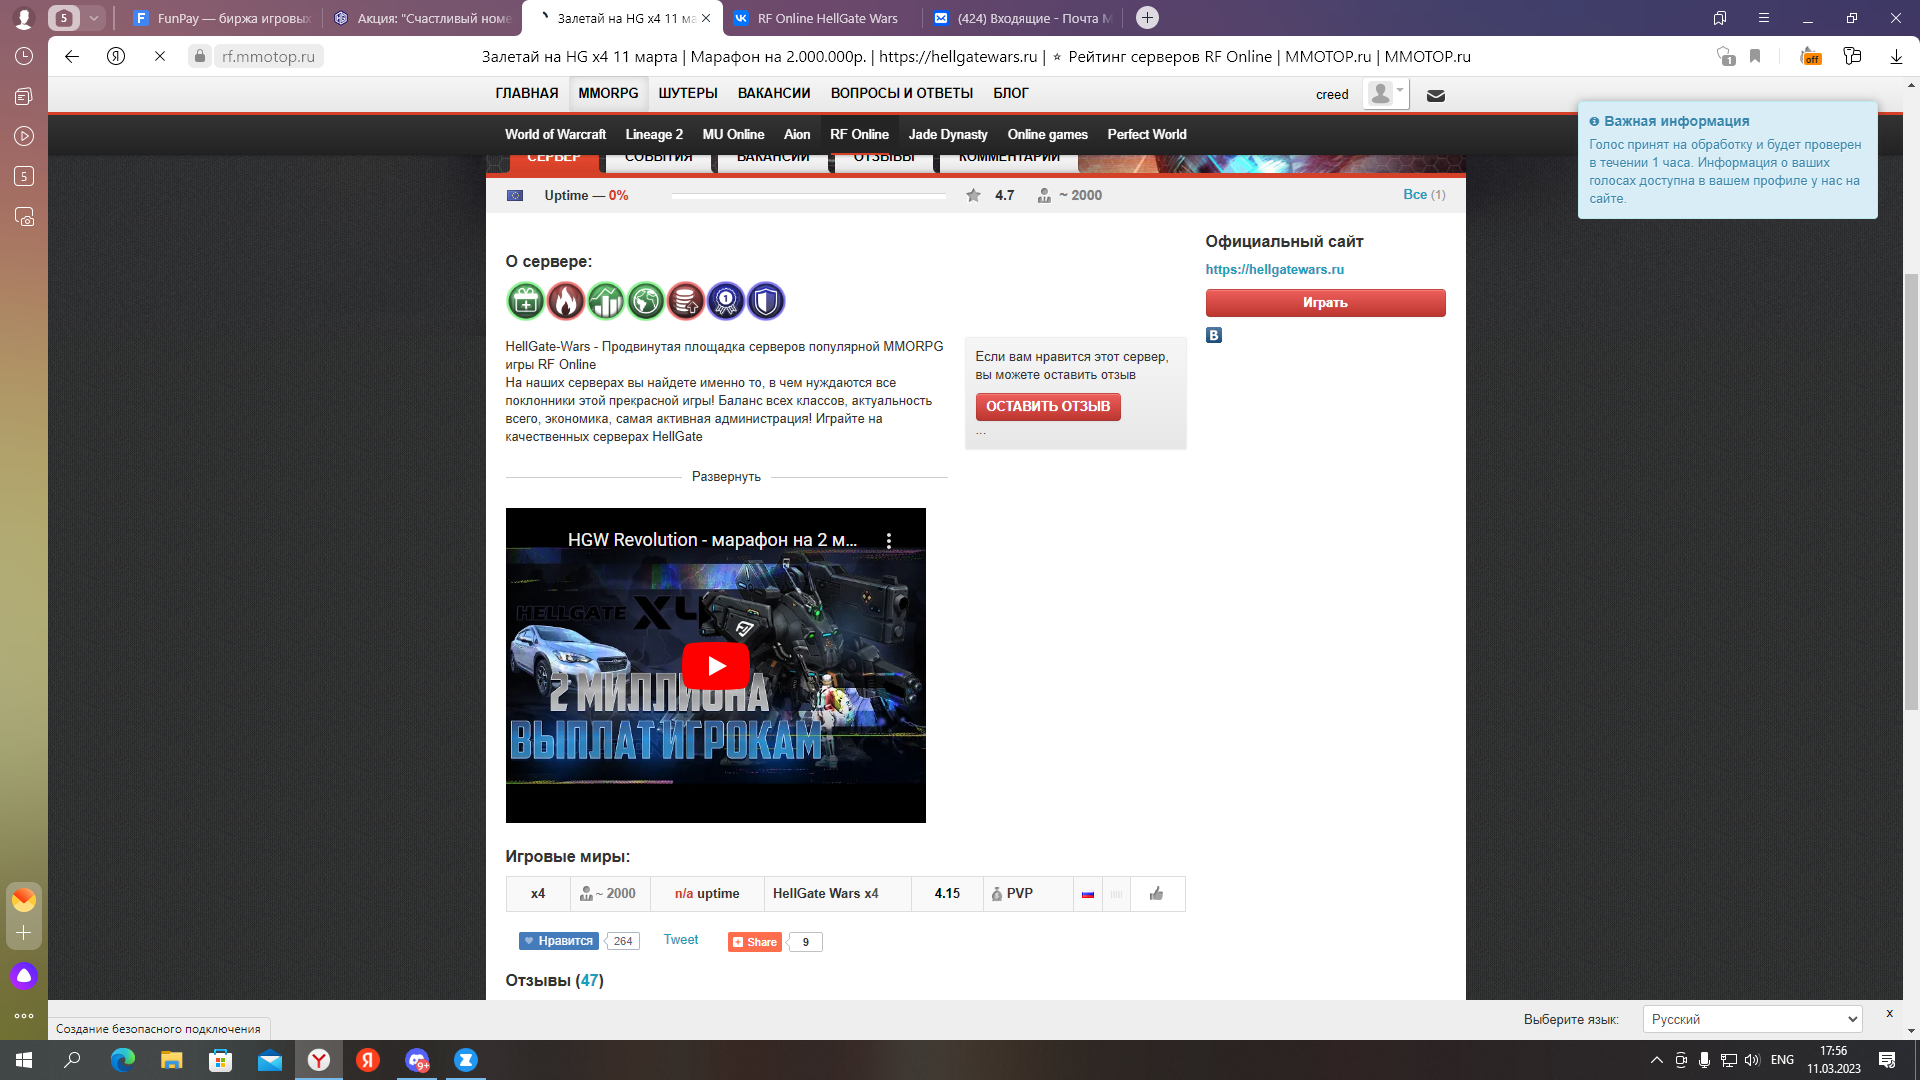Image resolution: width=1920 pixels, height=1080 pixels.
Task: Open the ШУТЕРЫ menu item
Action: 688,93
